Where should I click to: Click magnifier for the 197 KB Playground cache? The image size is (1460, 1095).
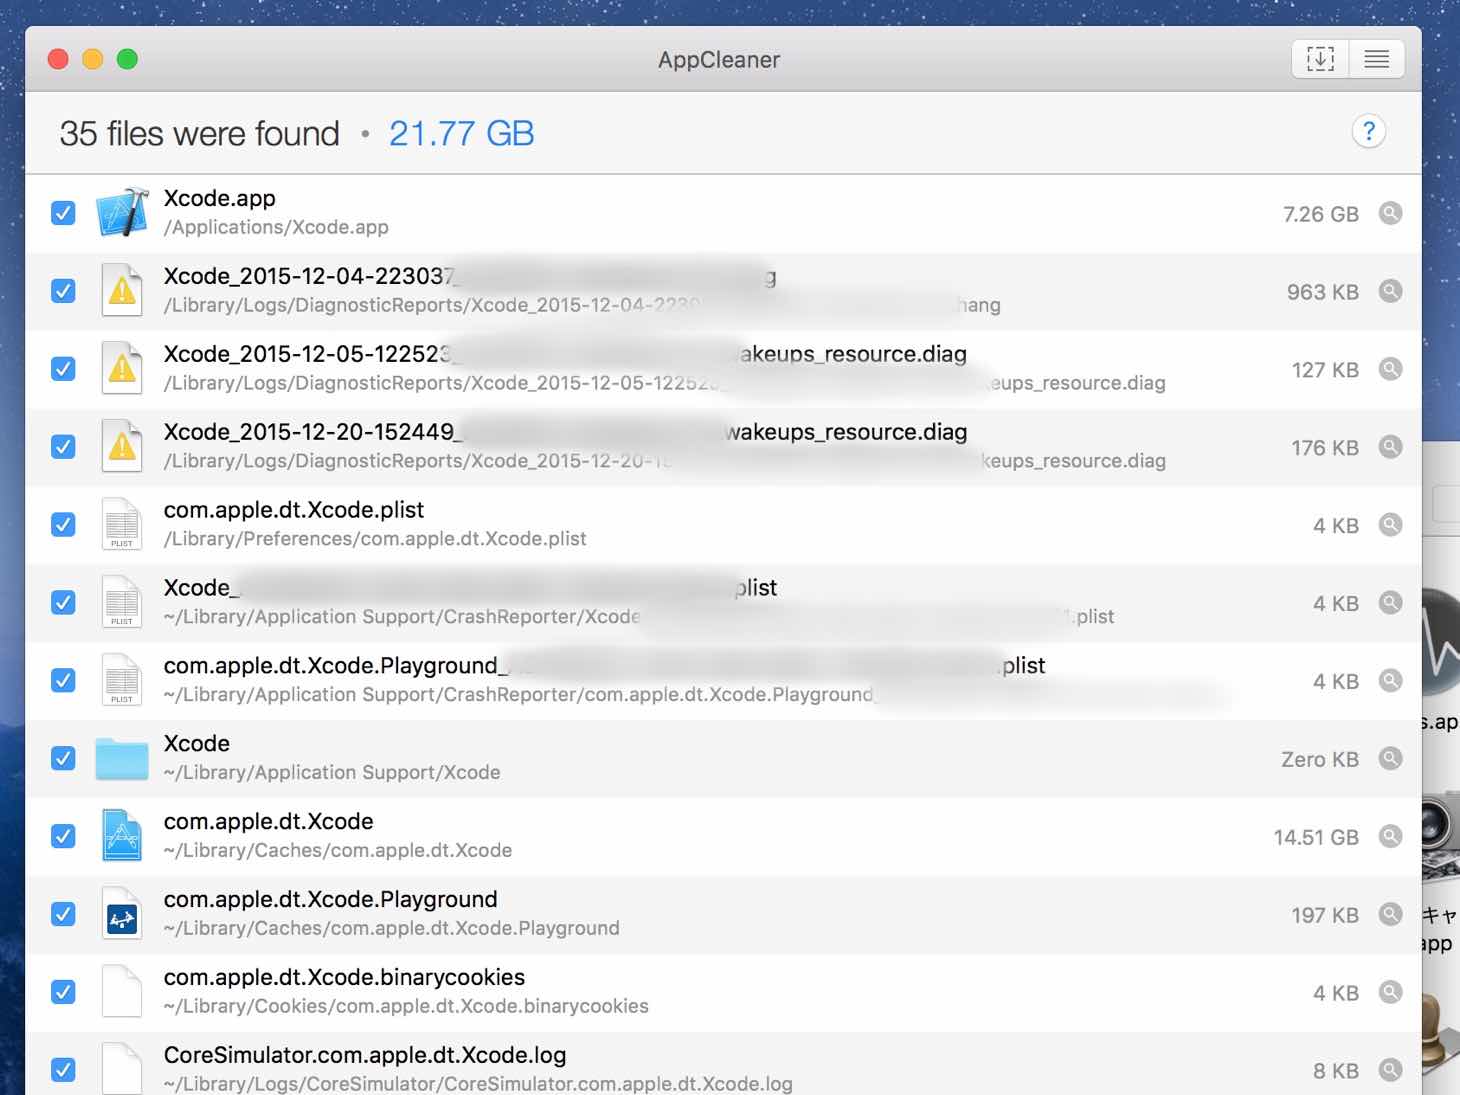tap(1390, 914)
